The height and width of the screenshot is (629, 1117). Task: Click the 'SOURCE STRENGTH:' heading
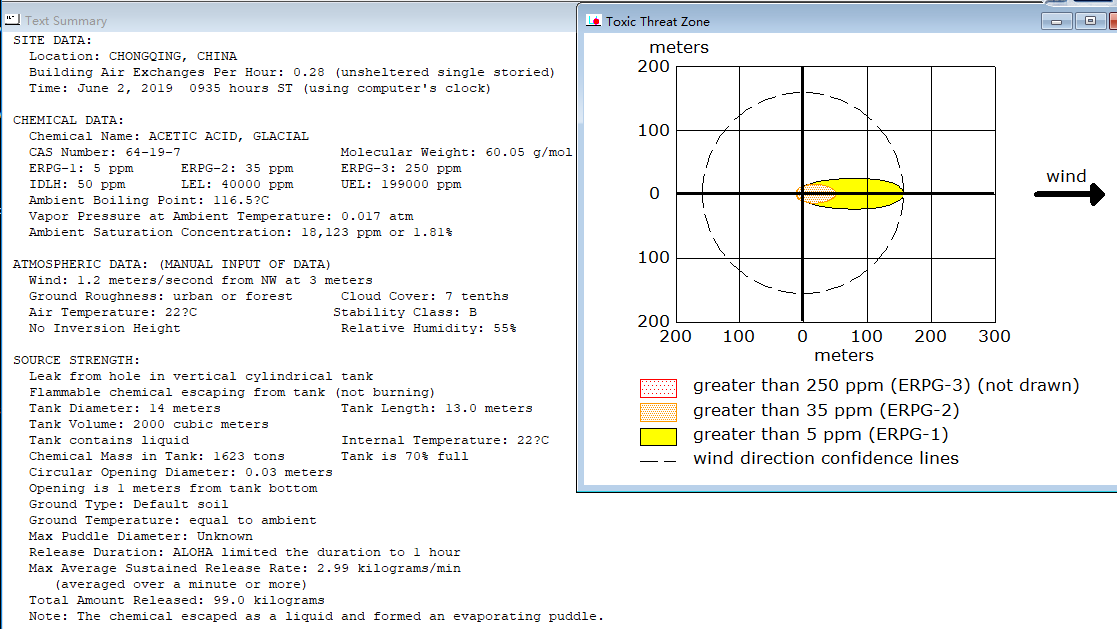(76, 360)
